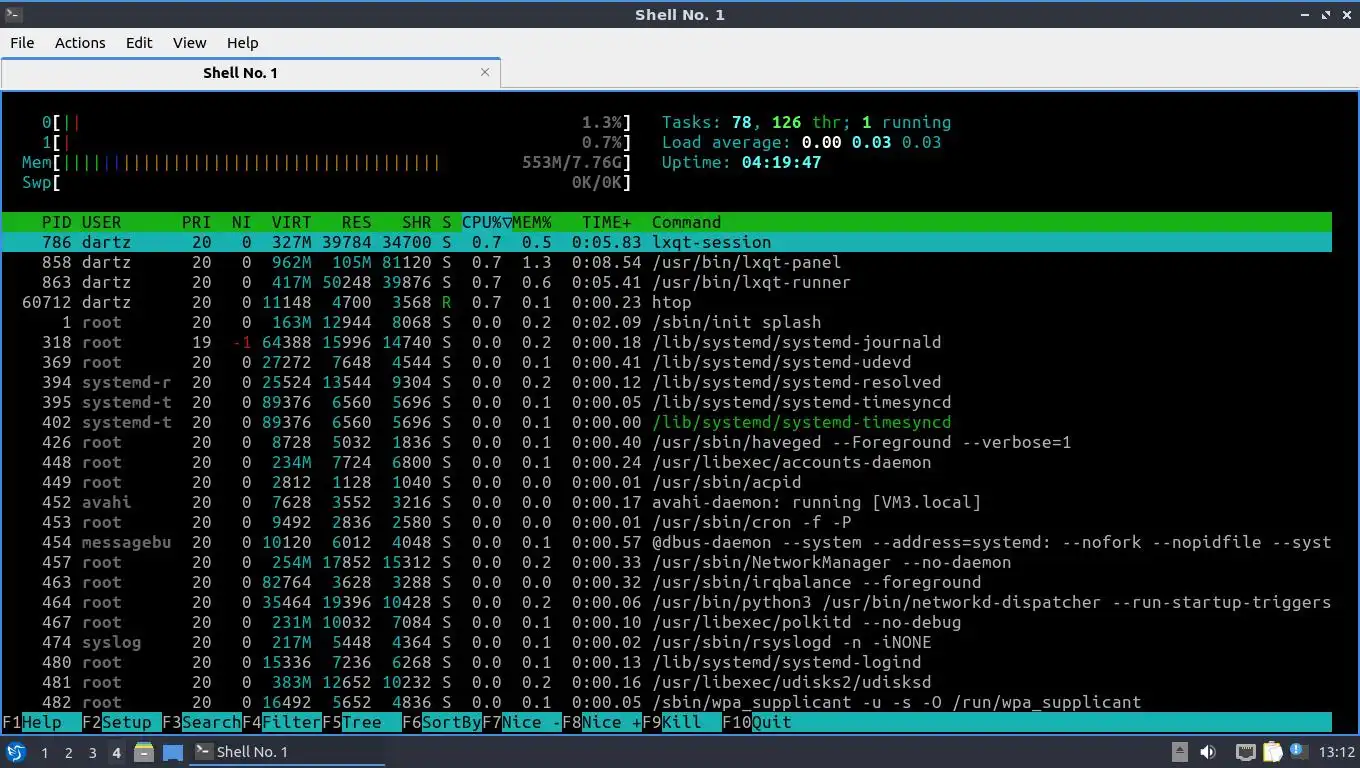Click the F2 Setup button in htop
The width and height of the screenshot is (1360, 768).
[121, 722]
